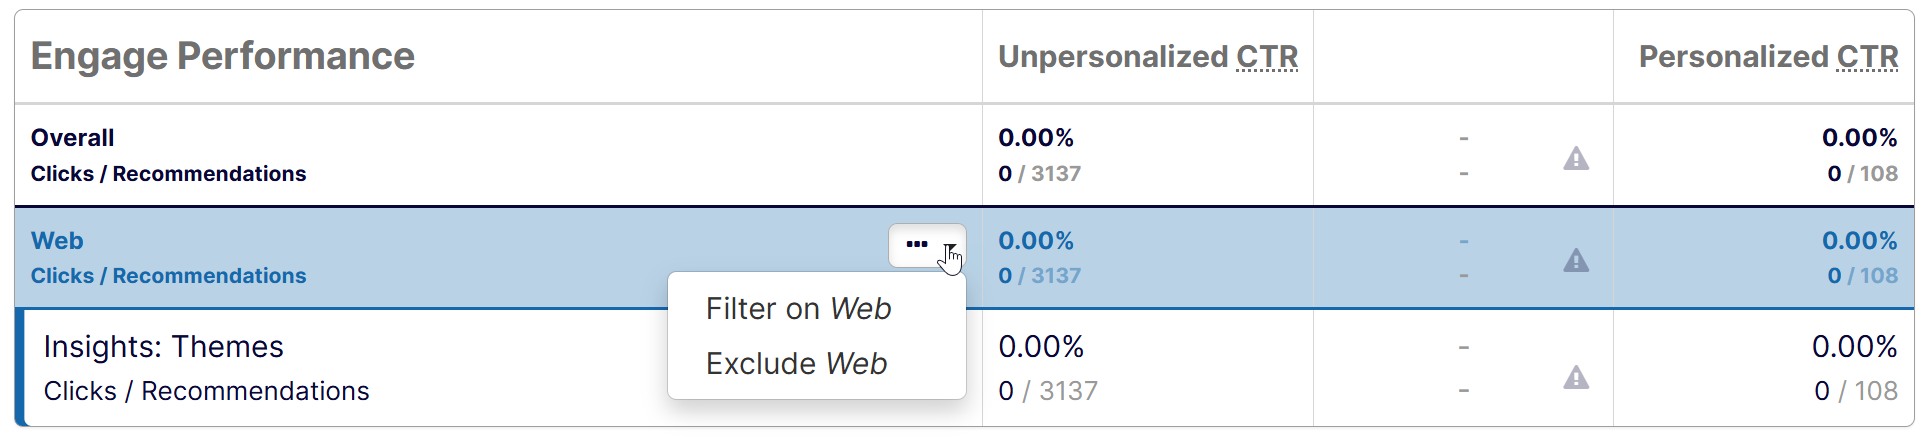Click "Clicks / Recommendations" under Web

pos(168,276)
